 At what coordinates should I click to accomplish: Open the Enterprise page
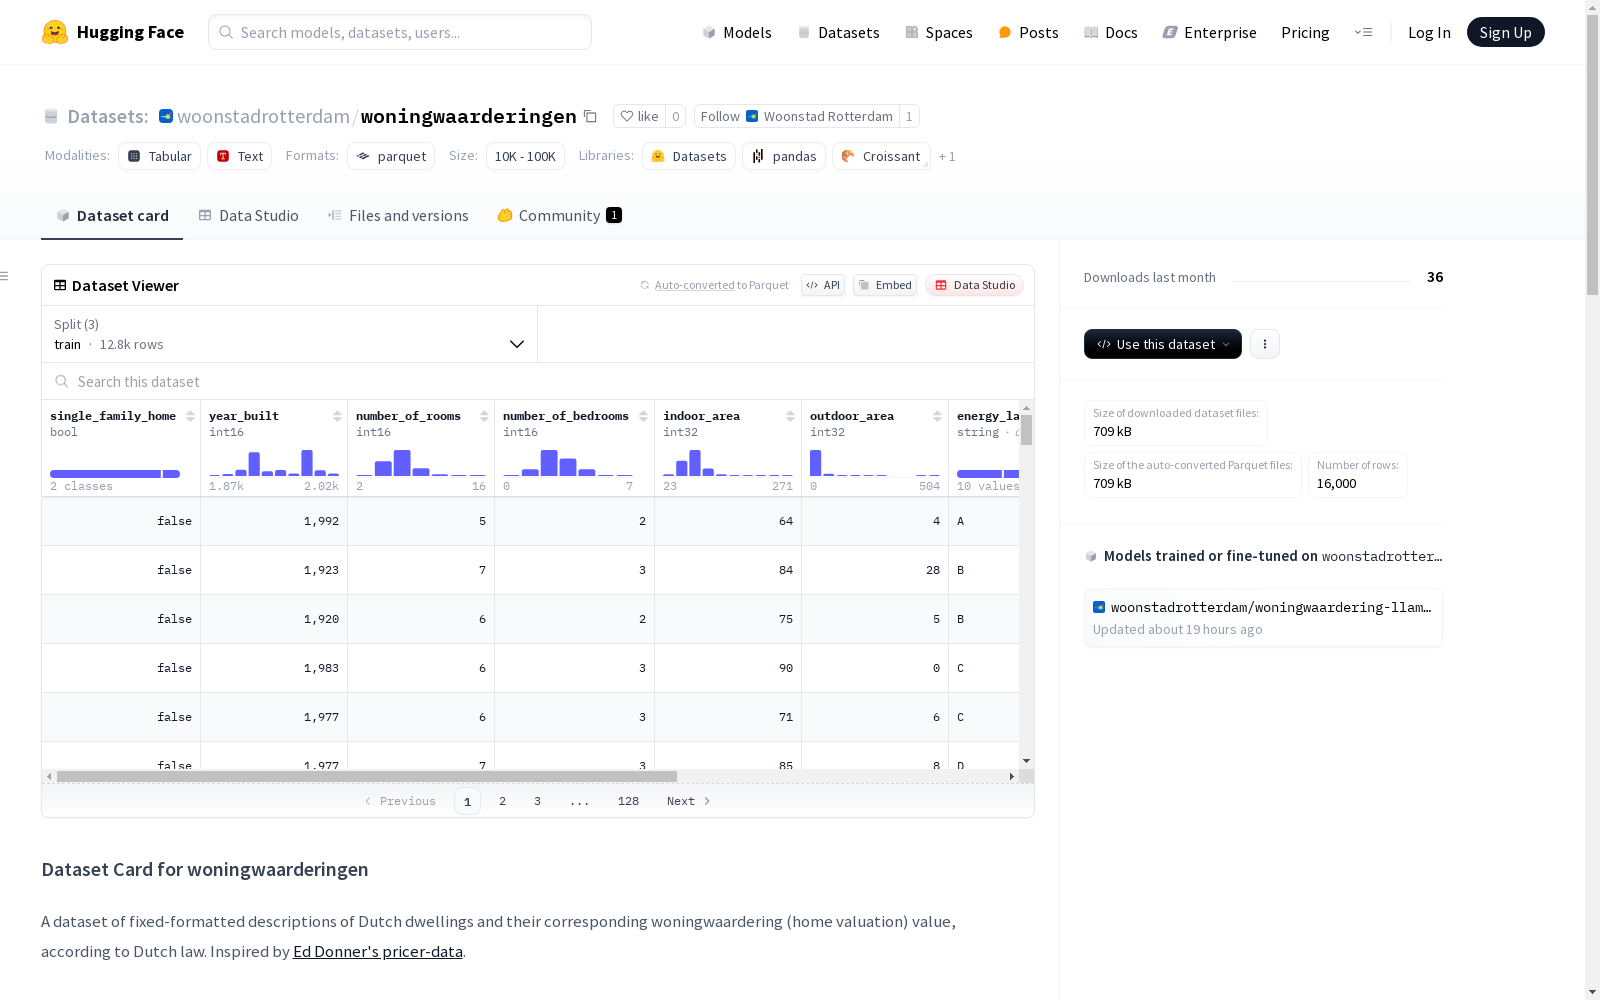[1210, 32]
